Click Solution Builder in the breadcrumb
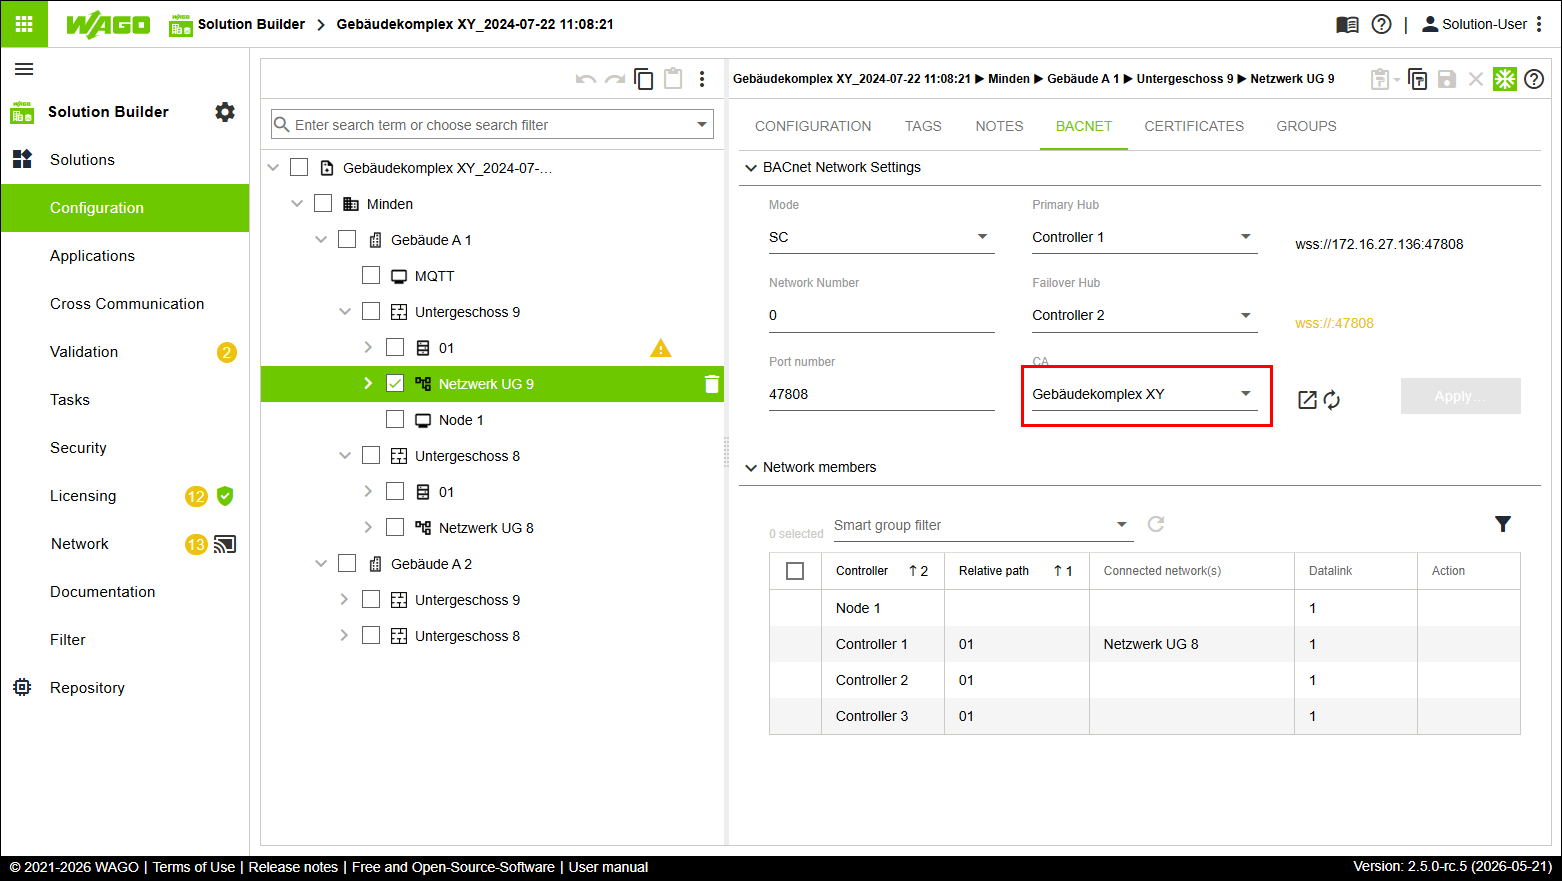 pos(251,24)
